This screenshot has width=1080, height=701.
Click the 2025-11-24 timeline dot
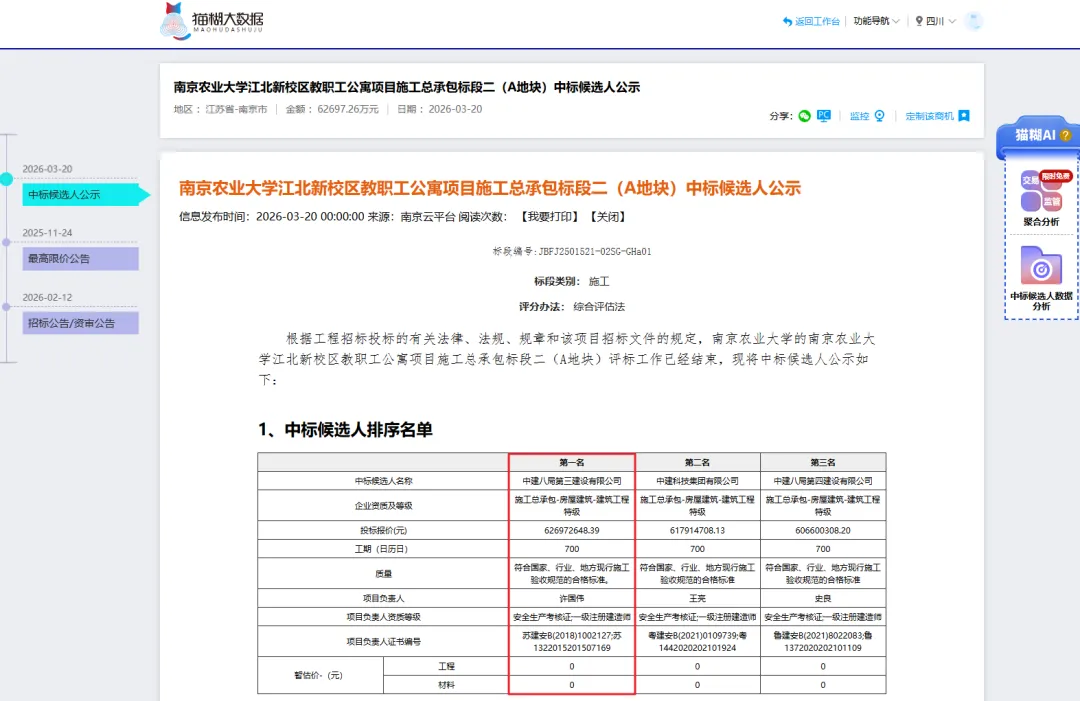[6, 242]
